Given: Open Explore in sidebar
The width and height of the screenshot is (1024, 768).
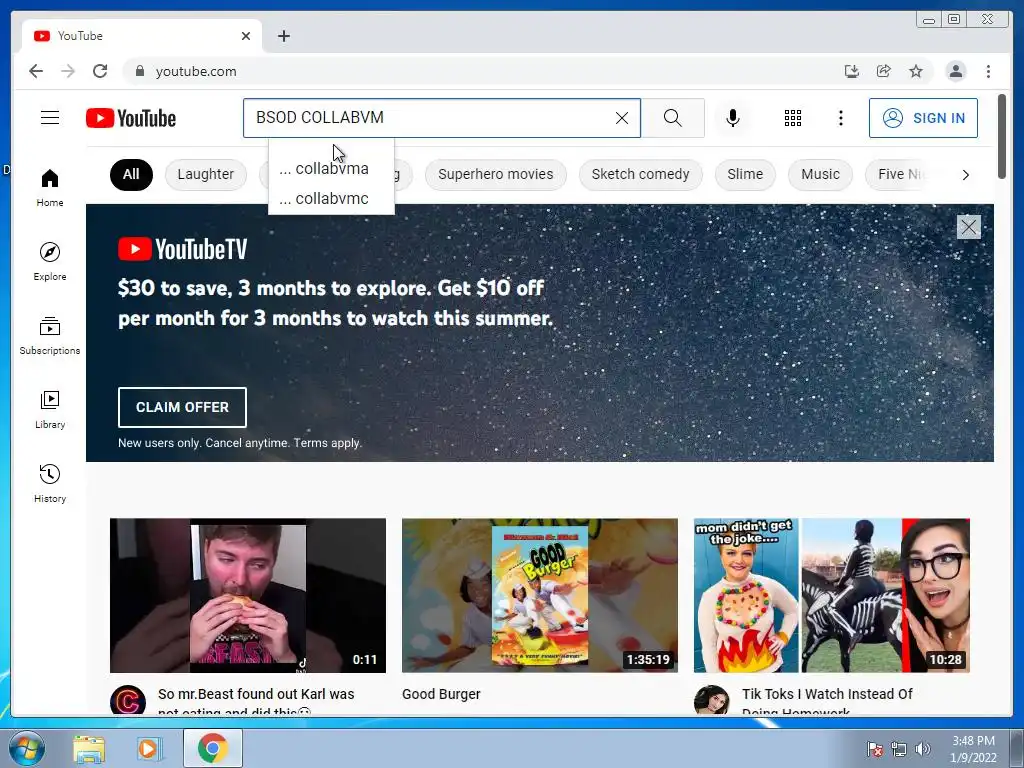Looking at the screenshot, I should [50, 261].
